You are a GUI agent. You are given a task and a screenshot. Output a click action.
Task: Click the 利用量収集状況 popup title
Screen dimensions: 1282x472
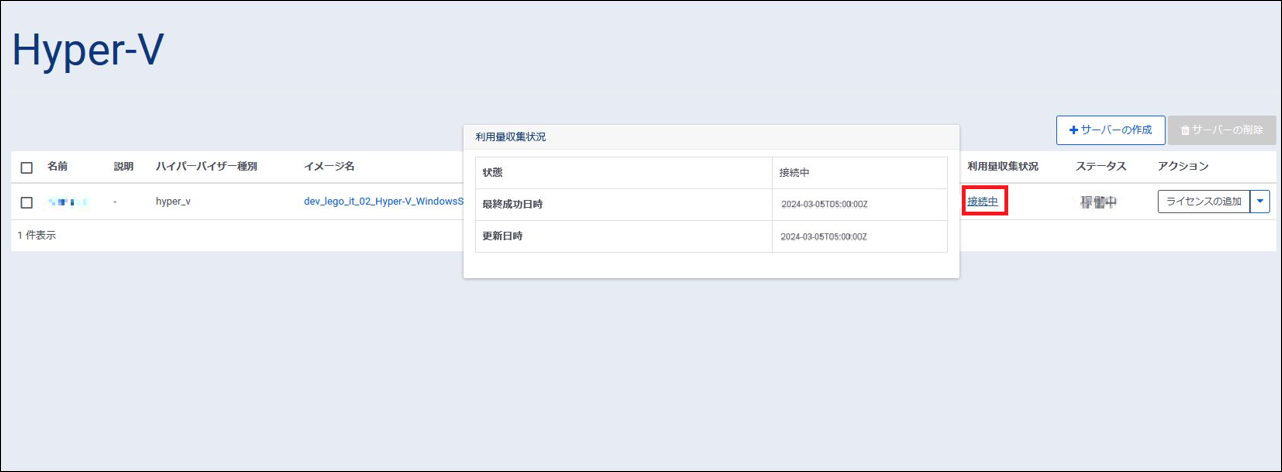pos(510,136)
